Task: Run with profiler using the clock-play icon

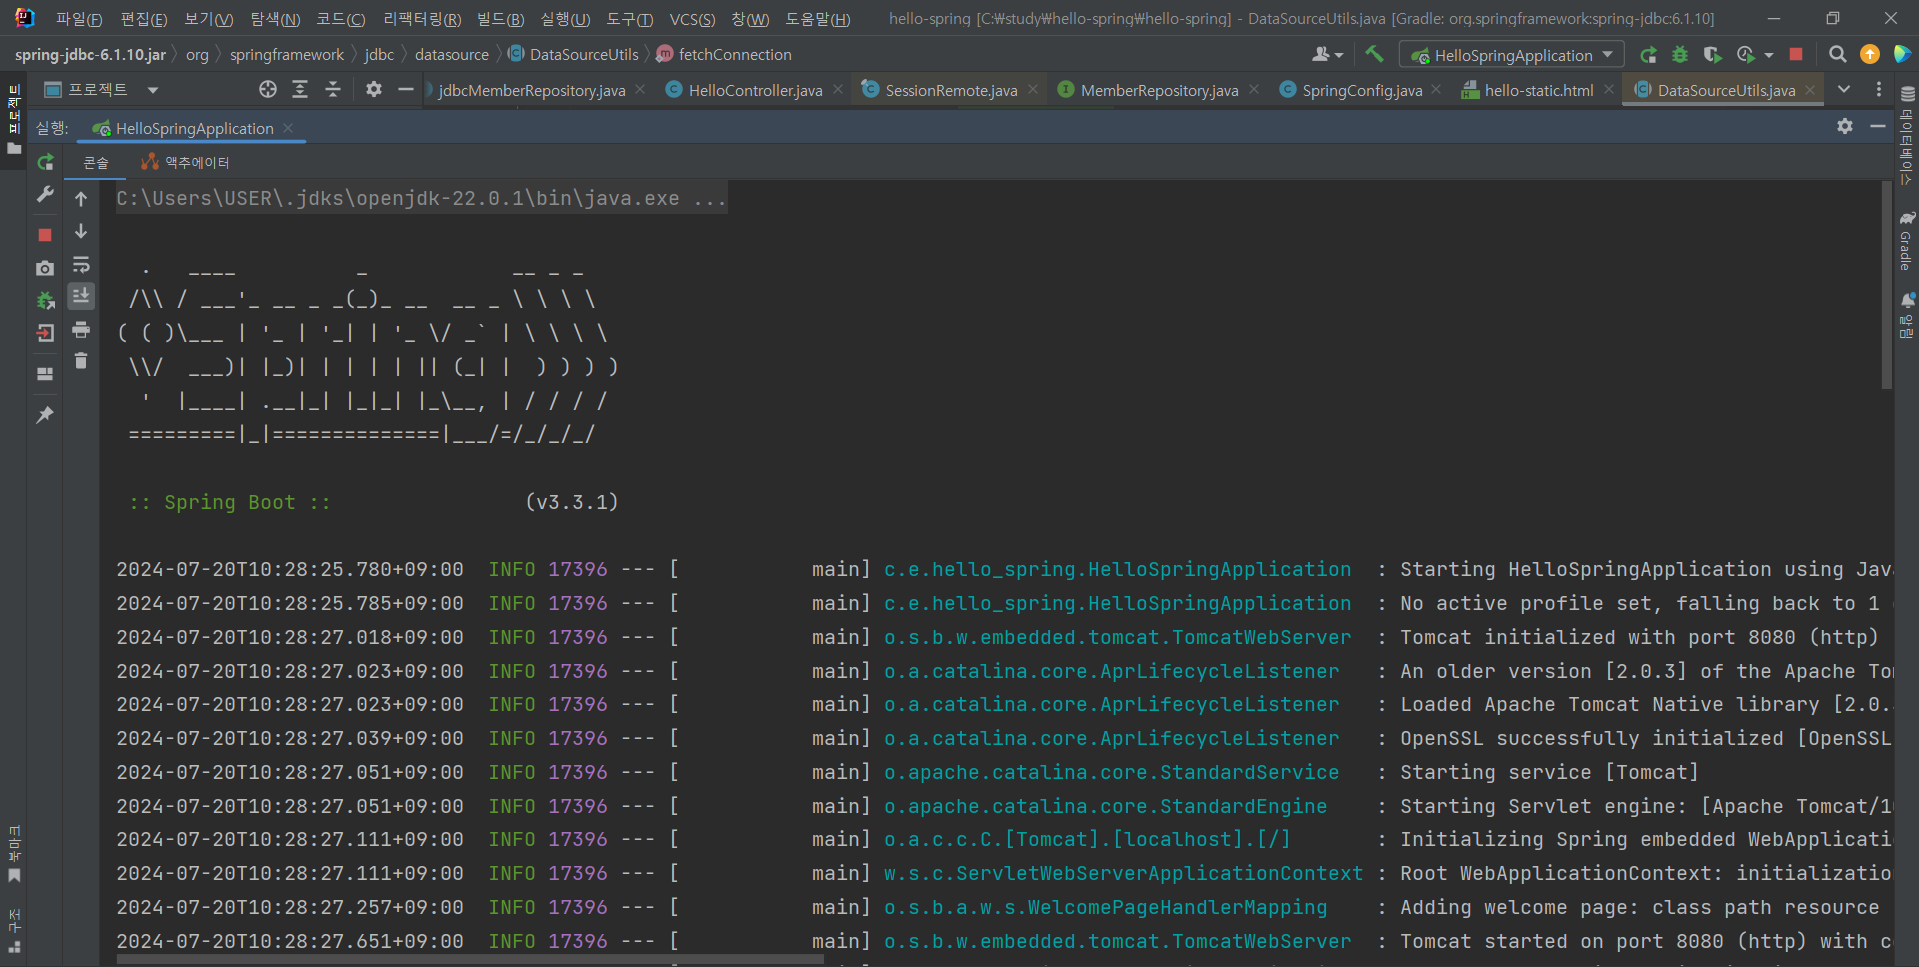Action: coord(1746,54)
